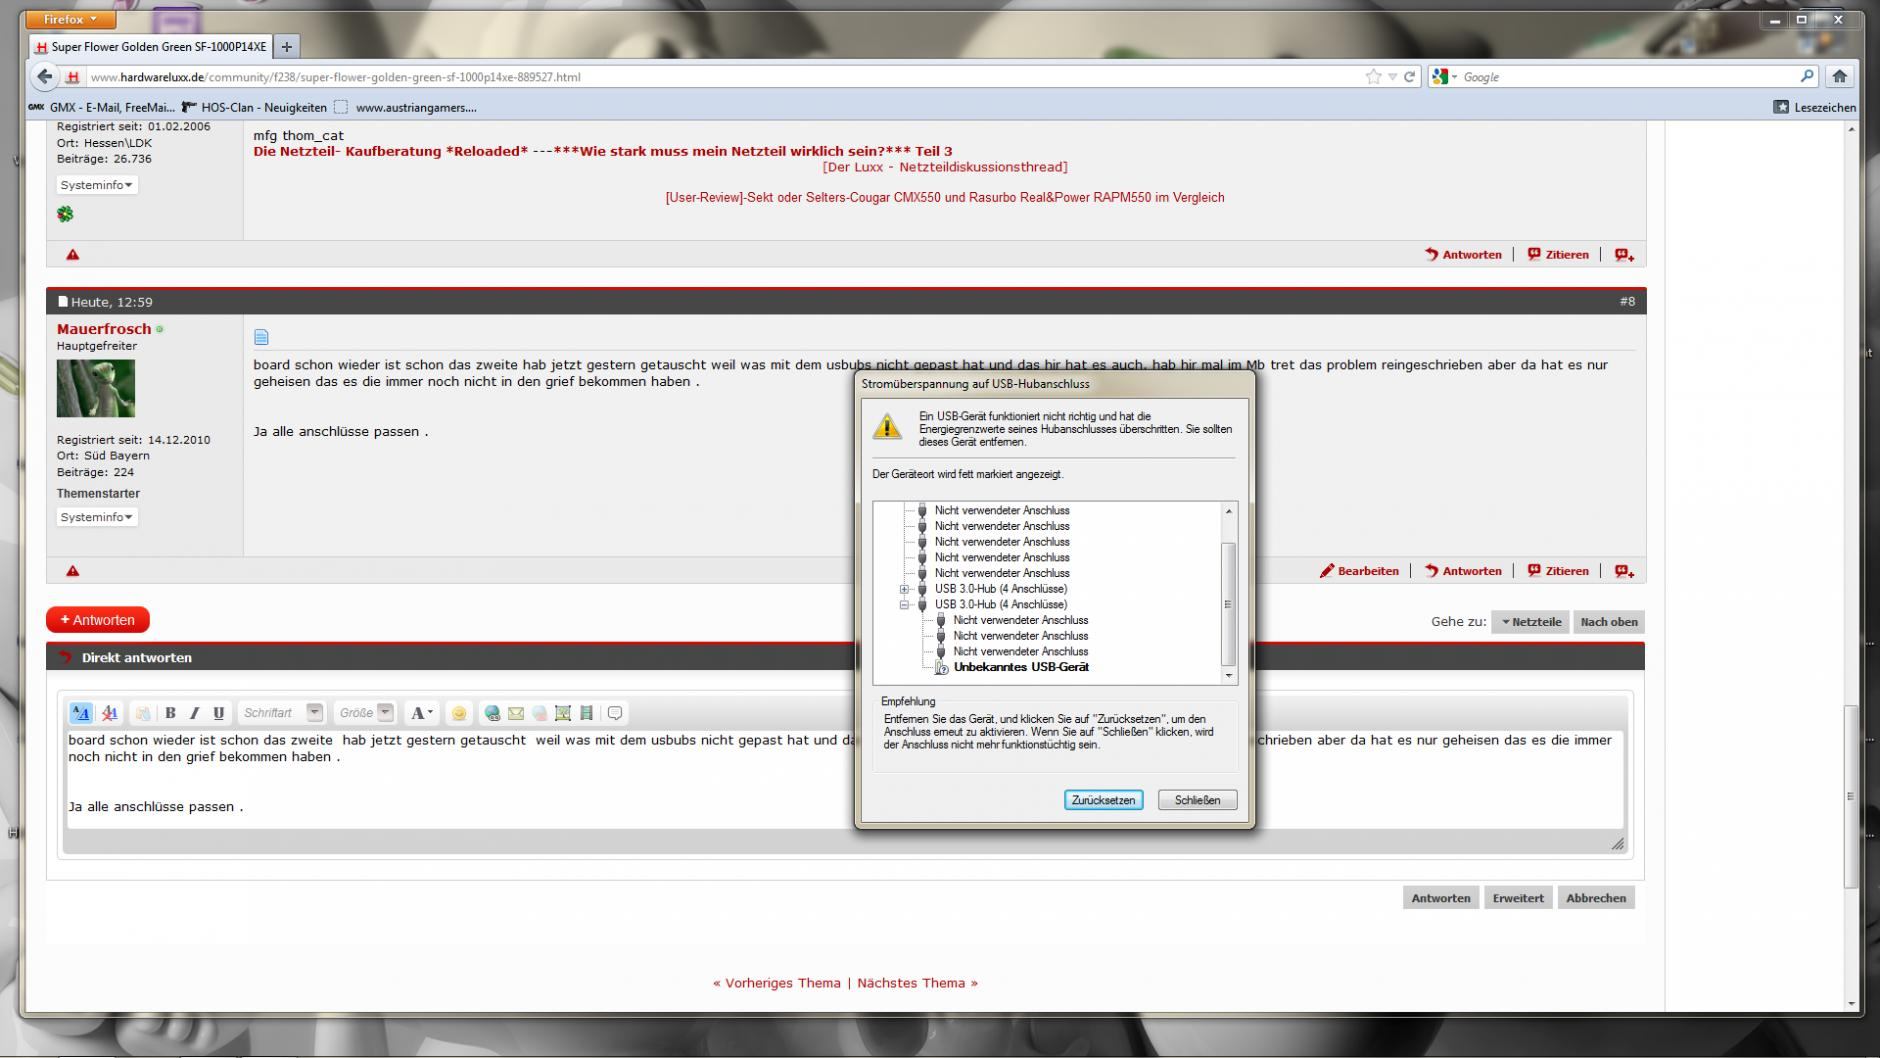Image resolution: width=1880 pixels, height=1058 pixels.
Task: Insert email link with envelope icon
Action: [x=516, y=713]
